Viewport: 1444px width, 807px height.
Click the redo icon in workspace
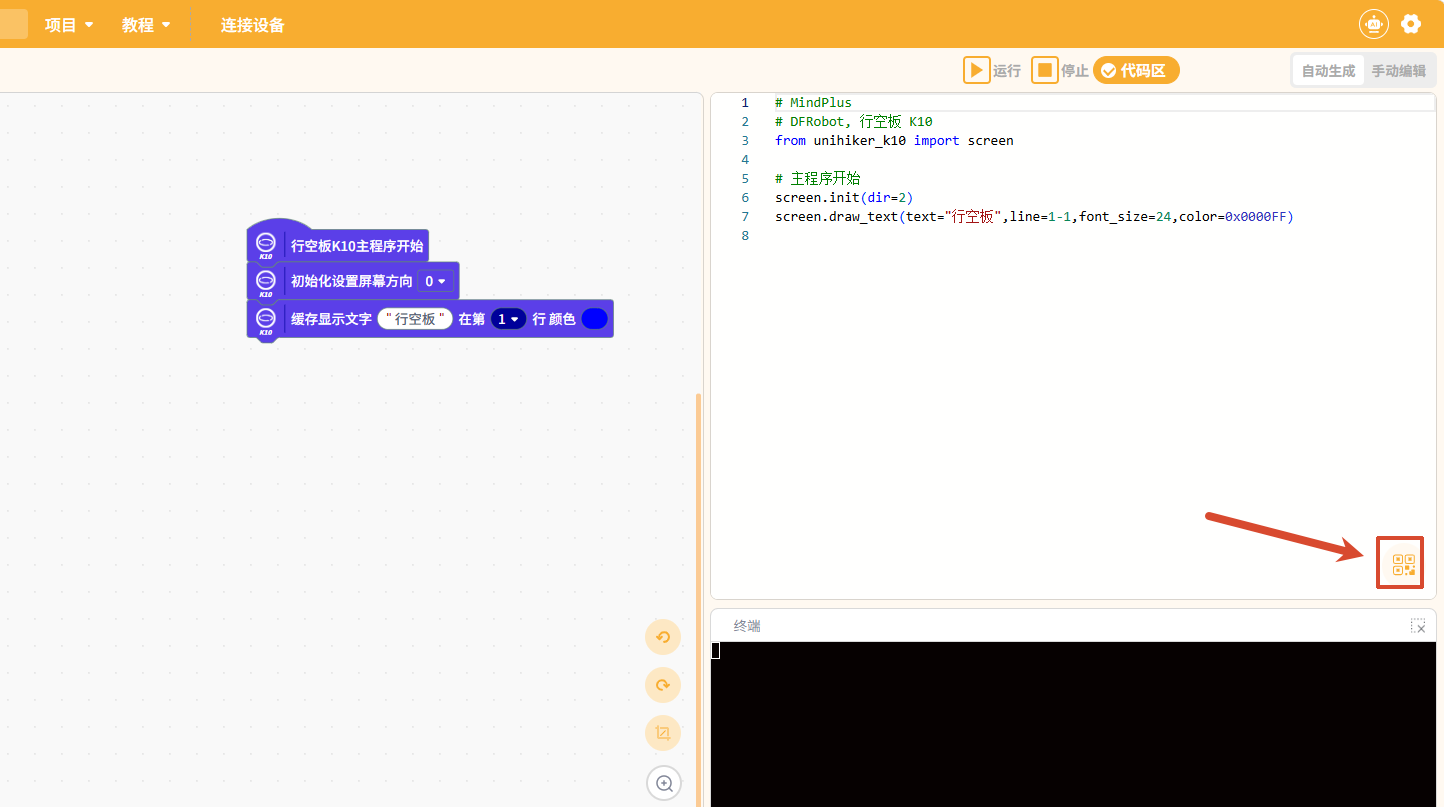663,685
